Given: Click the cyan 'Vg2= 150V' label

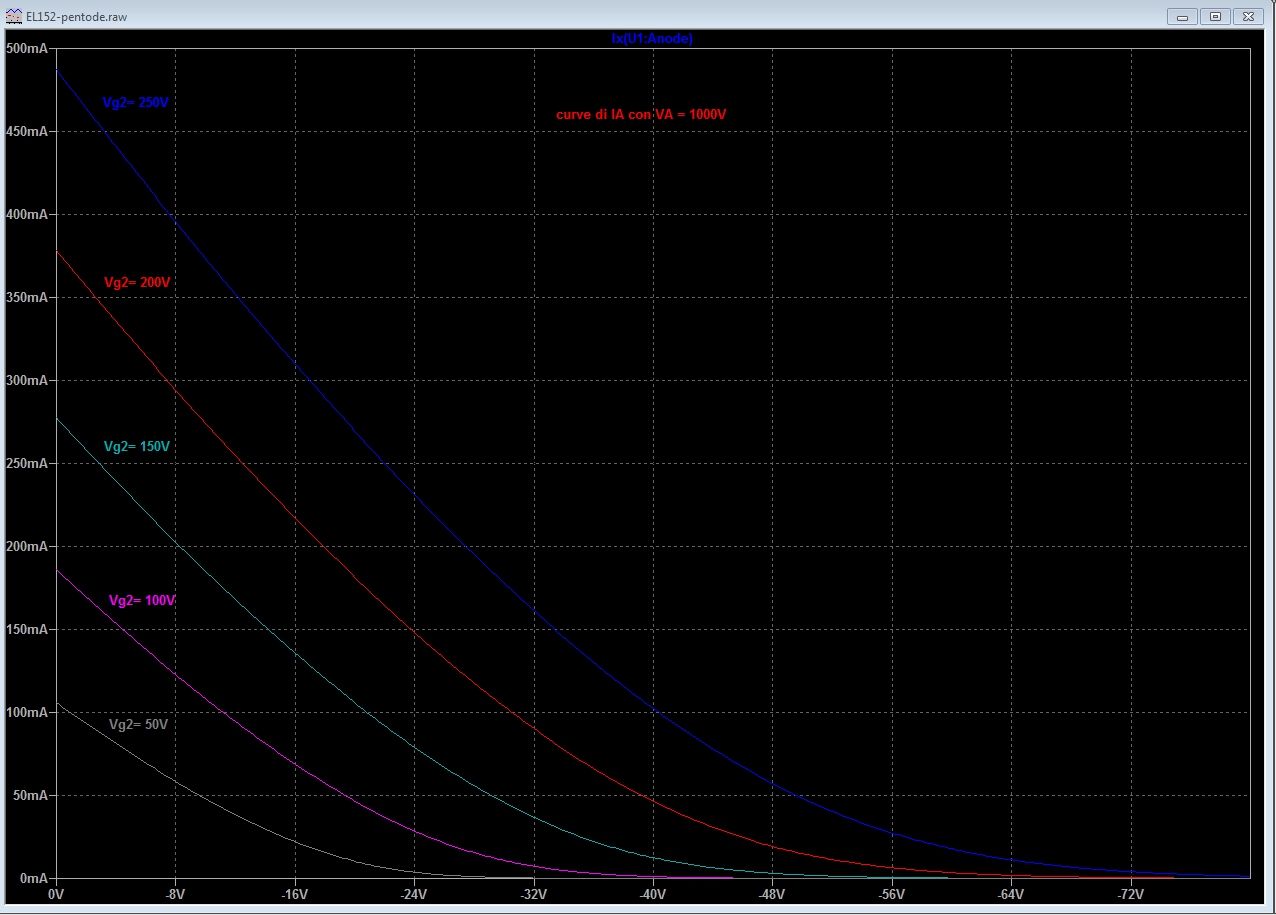Looking at the screenshot, I should pyautogui.click(x=137, y=447).
